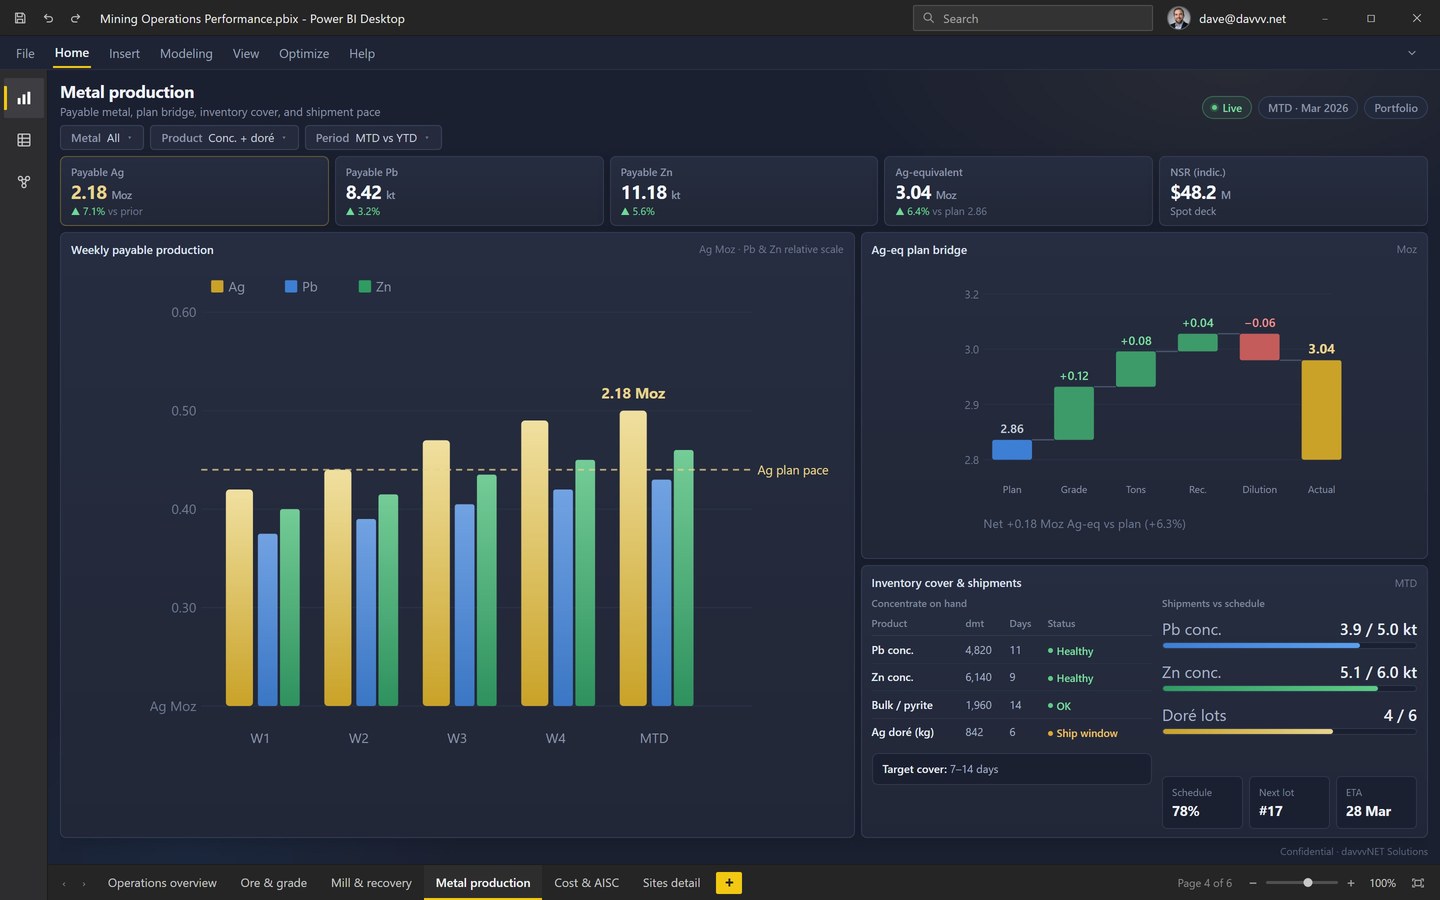Screen dimensions: 1440x900
Task: Click the Bulk / pyrite row label
Action: [902, 705]
